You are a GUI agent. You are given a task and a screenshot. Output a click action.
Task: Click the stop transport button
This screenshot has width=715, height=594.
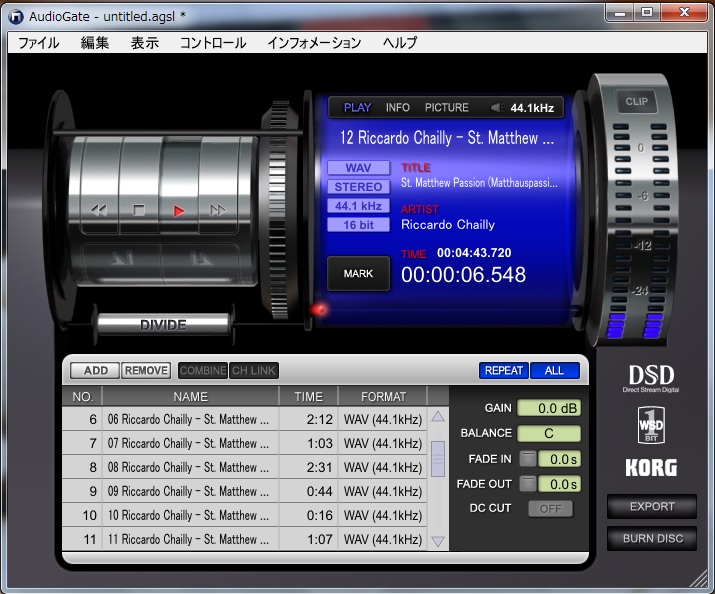coord(139,210)
